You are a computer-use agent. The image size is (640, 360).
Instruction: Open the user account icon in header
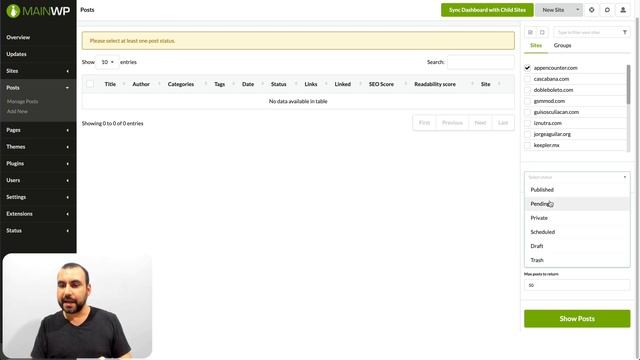click(x=623, y=10)
